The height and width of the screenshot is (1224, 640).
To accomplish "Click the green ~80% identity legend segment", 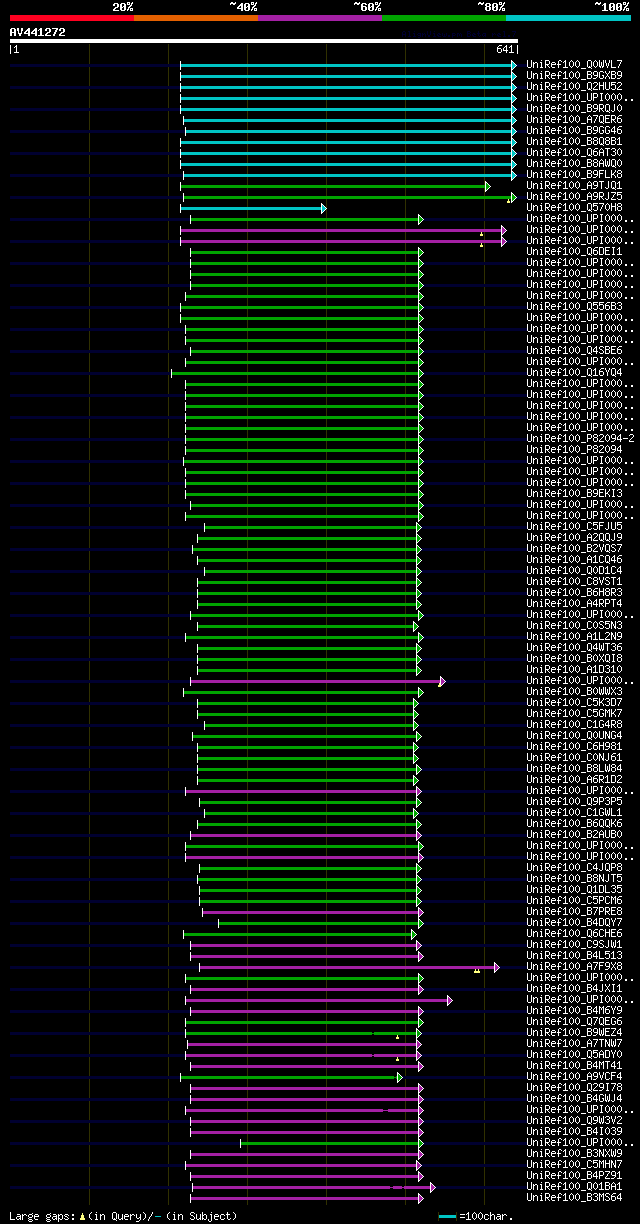I will tap(443, 18).
